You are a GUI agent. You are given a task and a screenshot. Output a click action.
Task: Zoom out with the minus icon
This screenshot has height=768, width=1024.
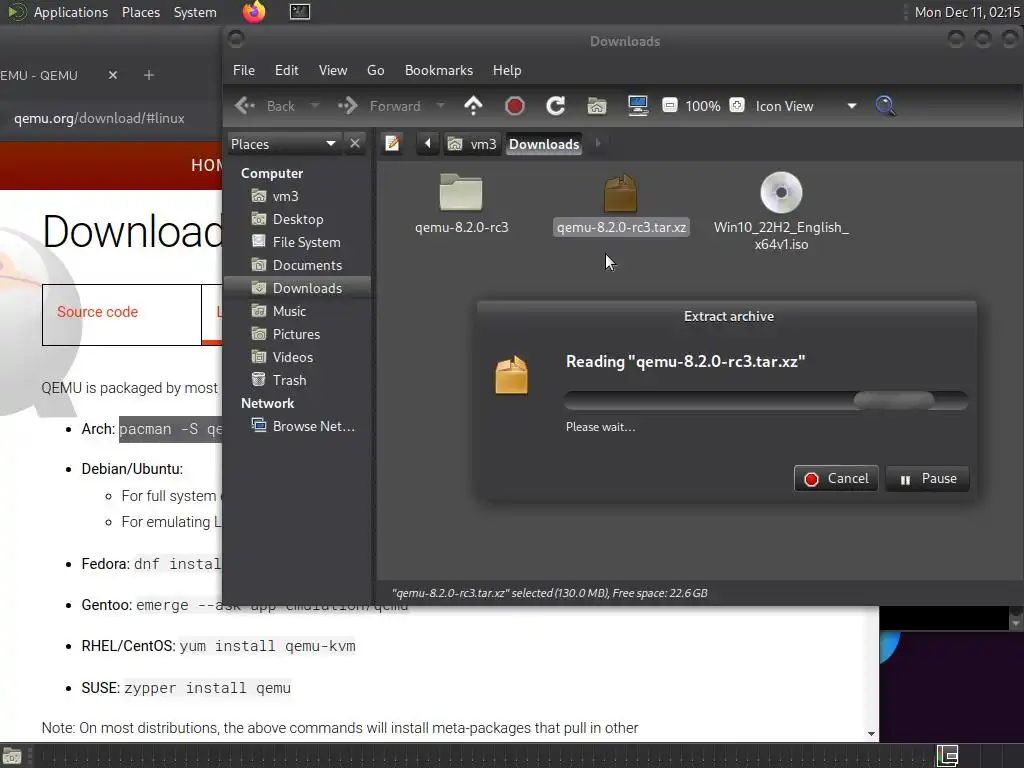(x=669, y=105)
